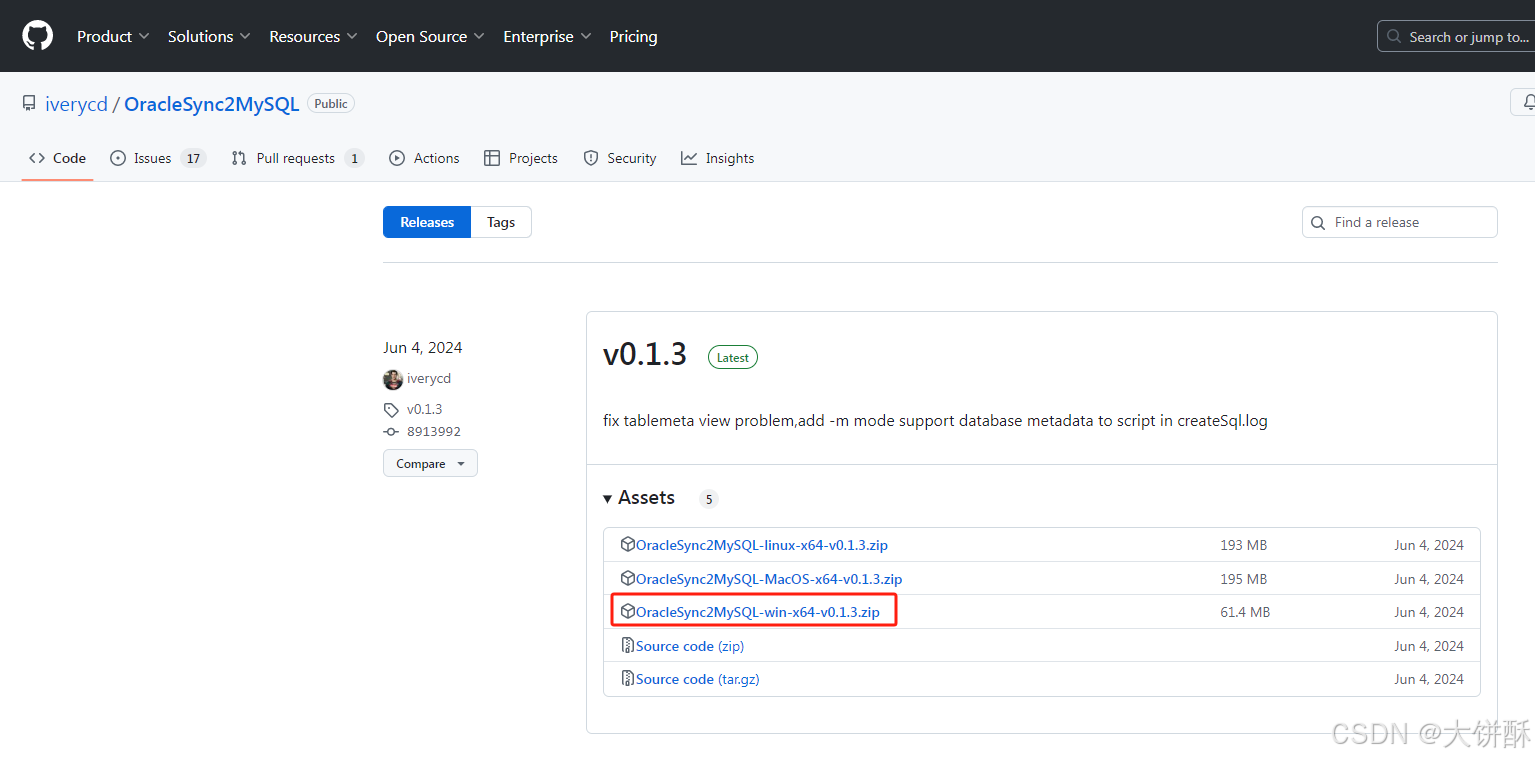Click the Assets count badge 5
Image resolution: width=1535 pixels, height=760 pixels.
click(709, 499)
